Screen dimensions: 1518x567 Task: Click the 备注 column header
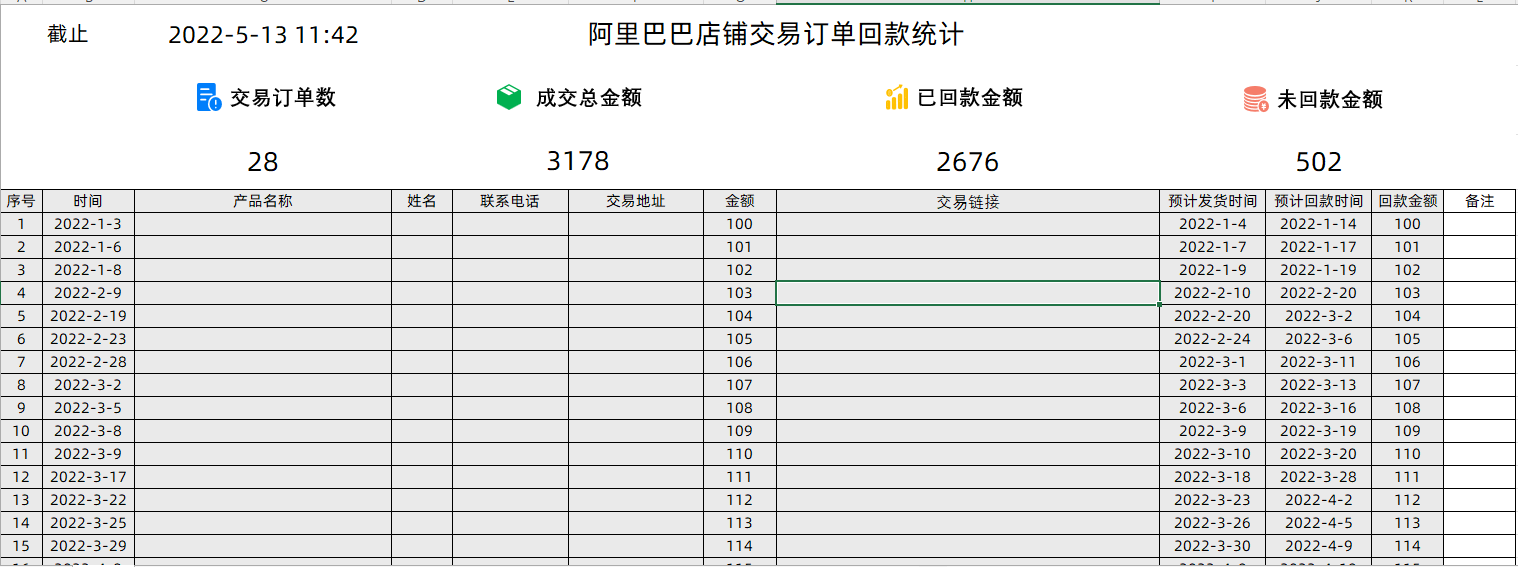click(1480, 201)
